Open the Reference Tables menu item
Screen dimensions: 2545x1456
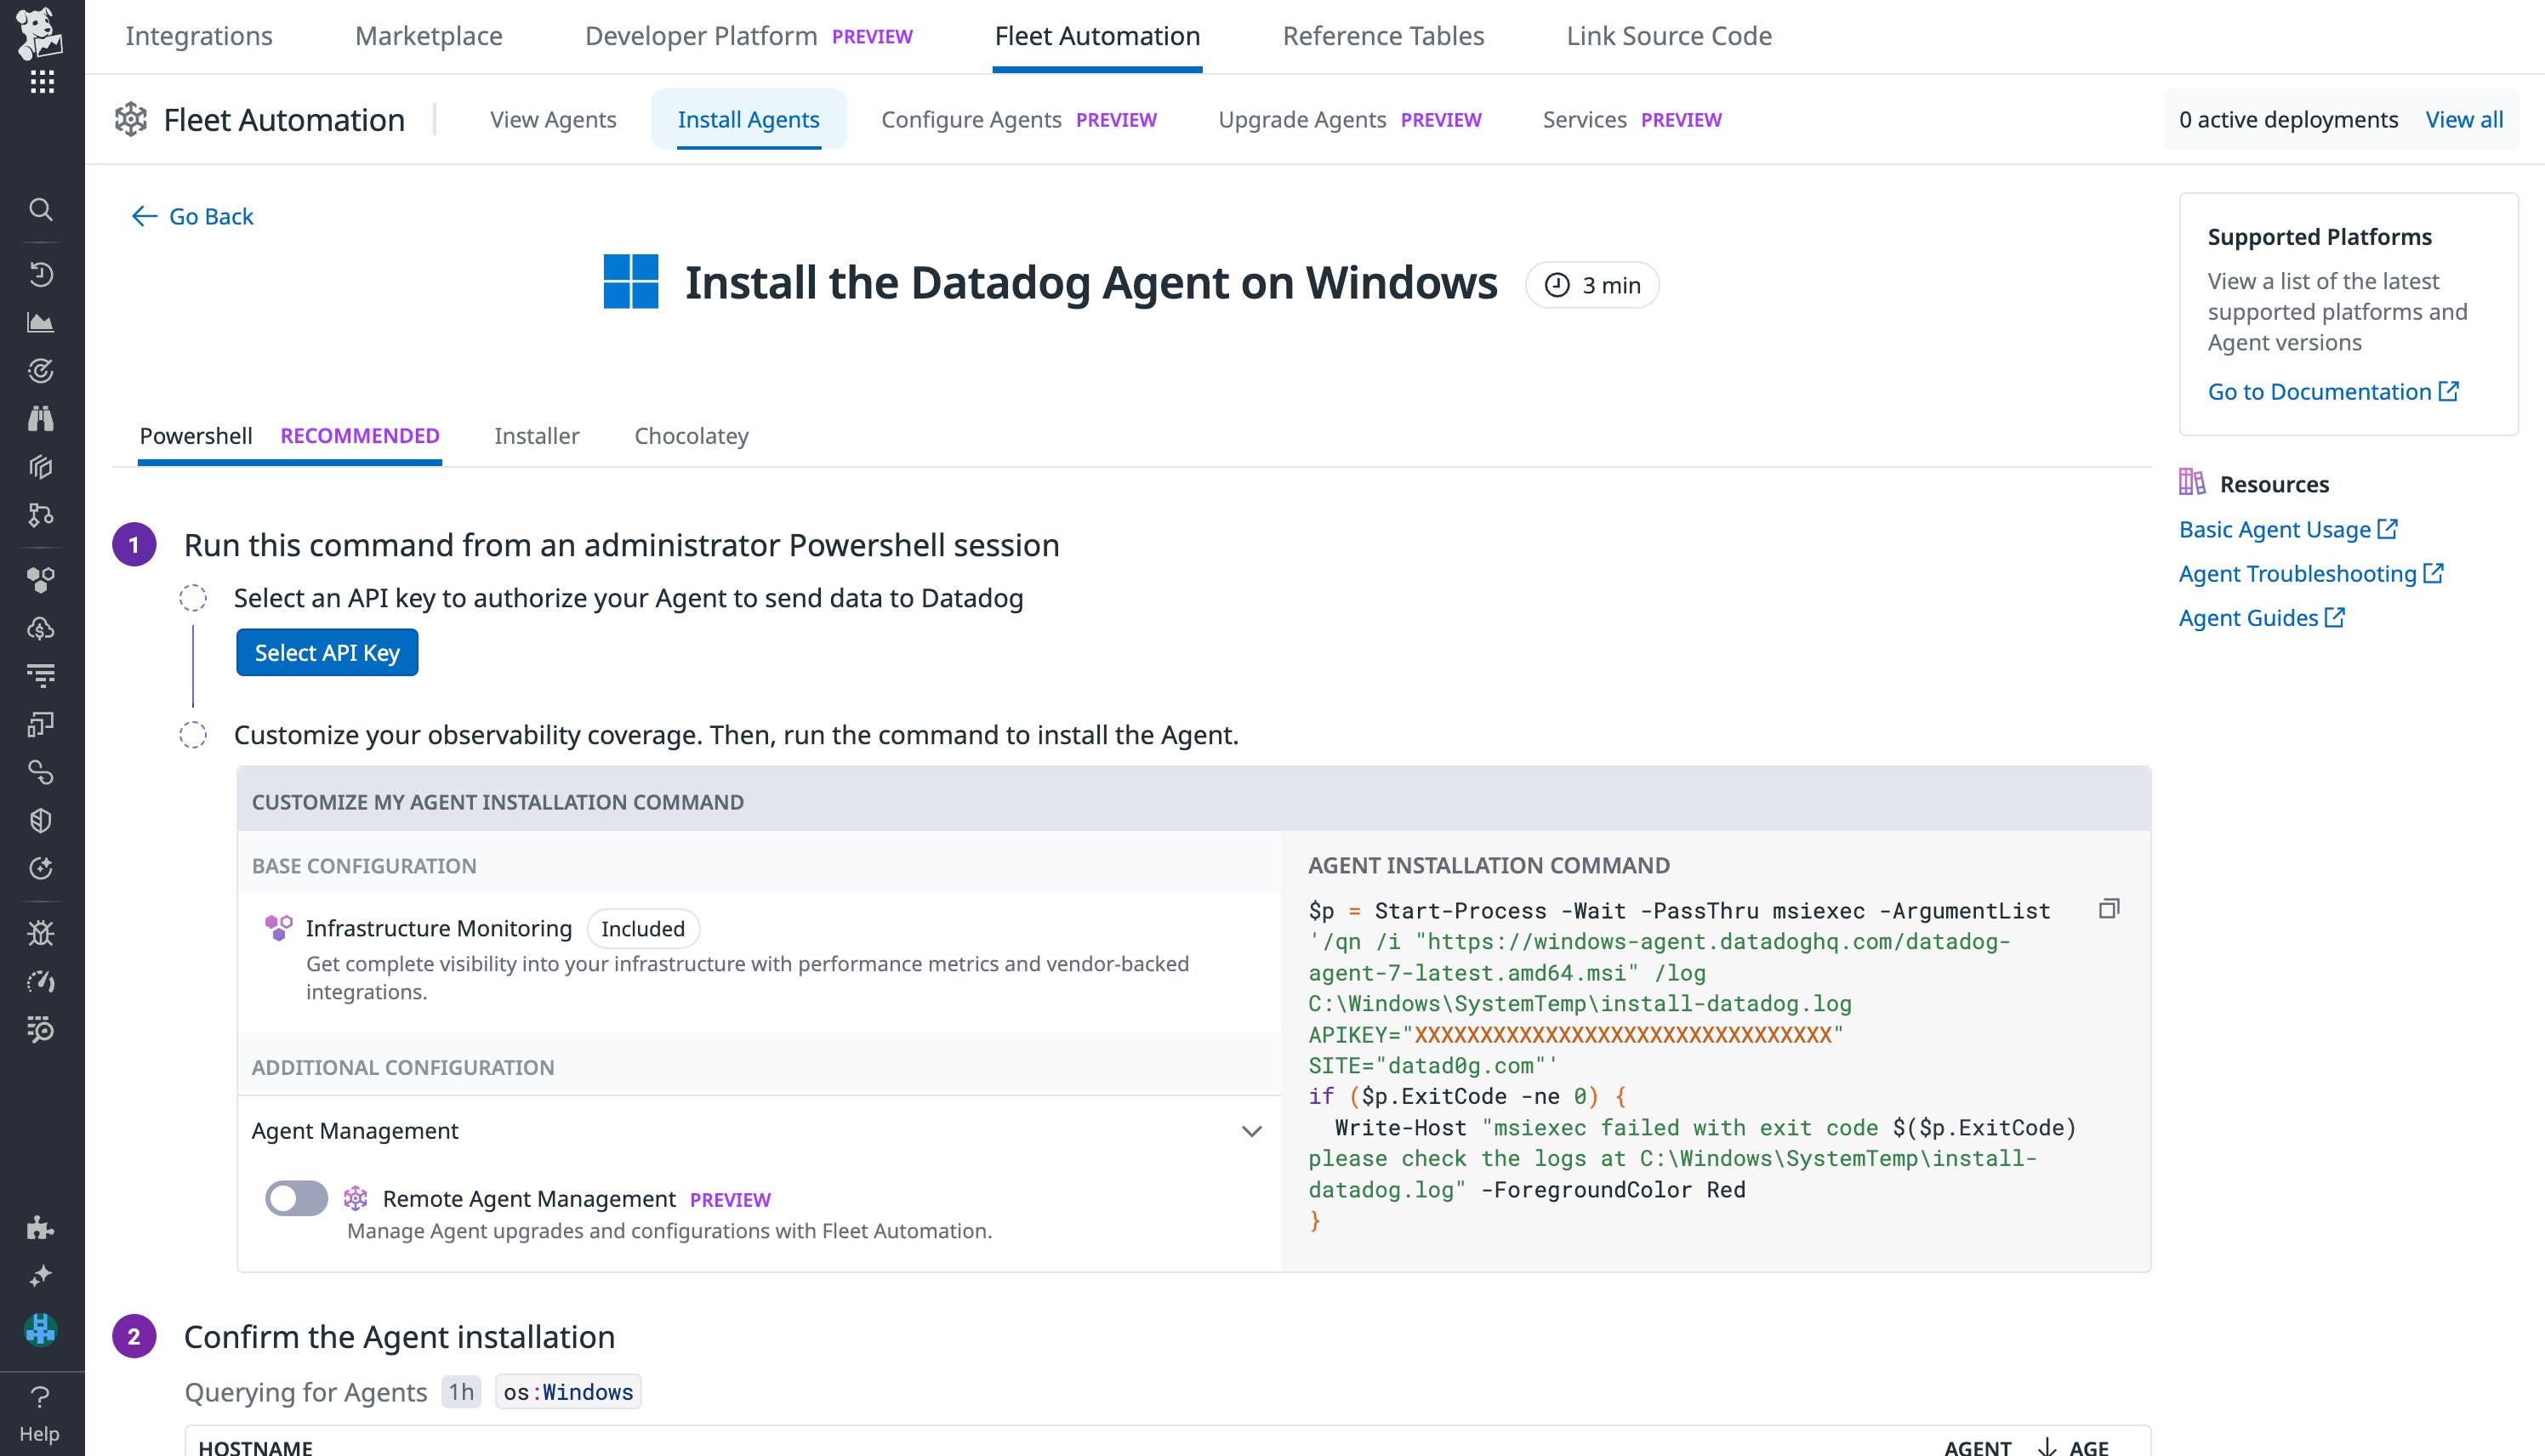(1383, 36)
